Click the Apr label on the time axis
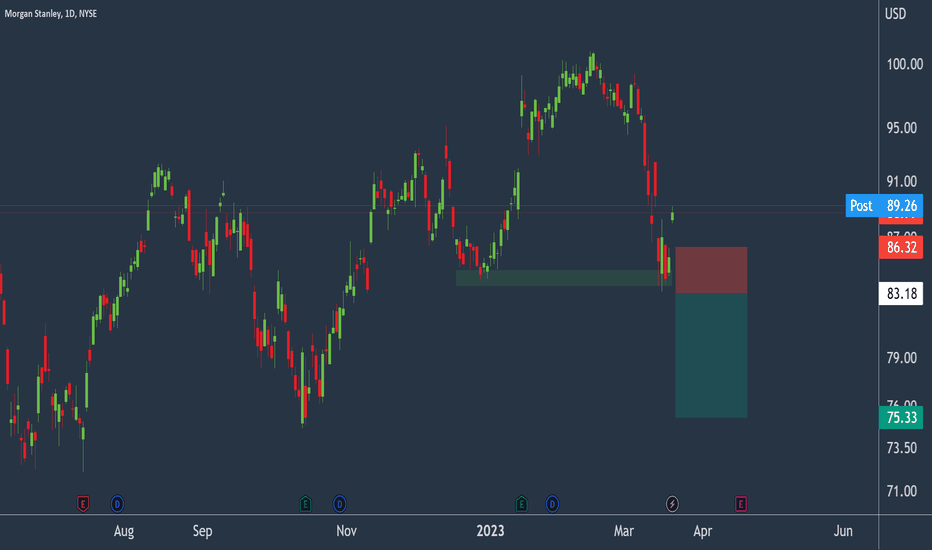932x550 pixels. click(703, 531)
